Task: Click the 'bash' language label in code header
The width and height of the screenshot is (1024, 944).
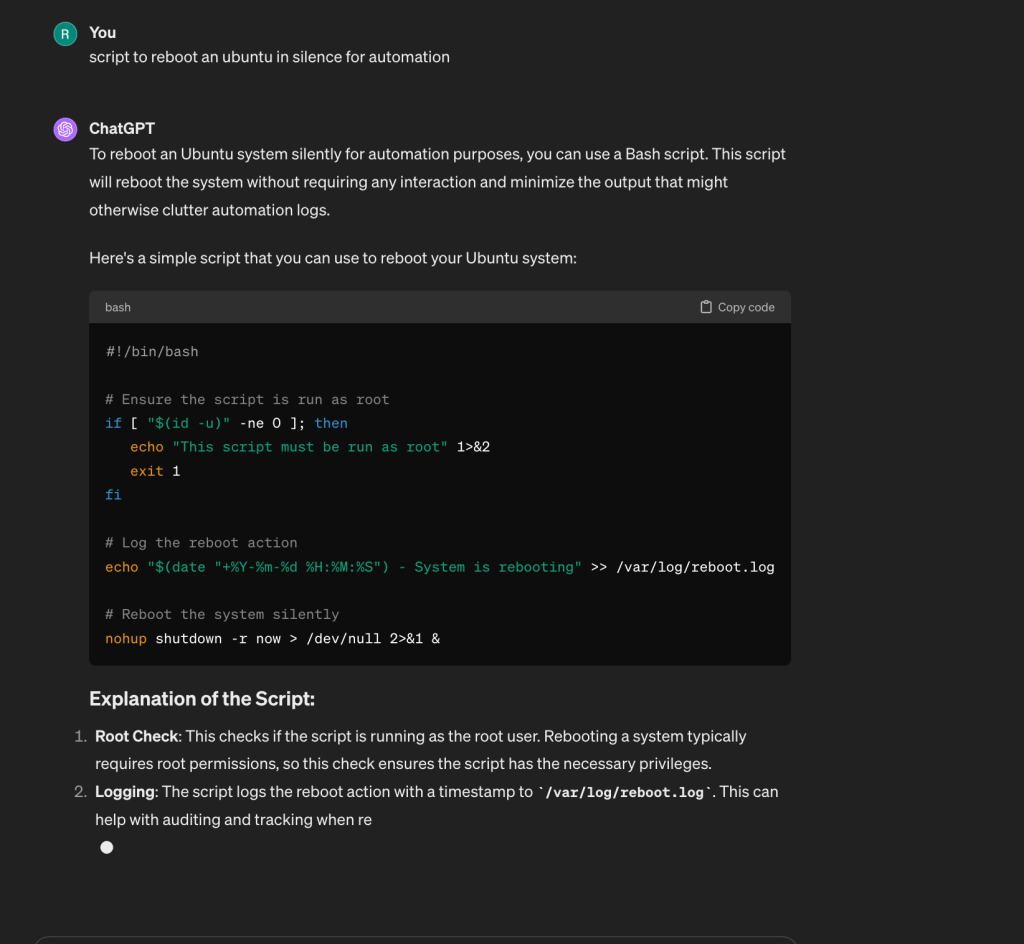Action: pyautogui.click(x=118, y=307)
